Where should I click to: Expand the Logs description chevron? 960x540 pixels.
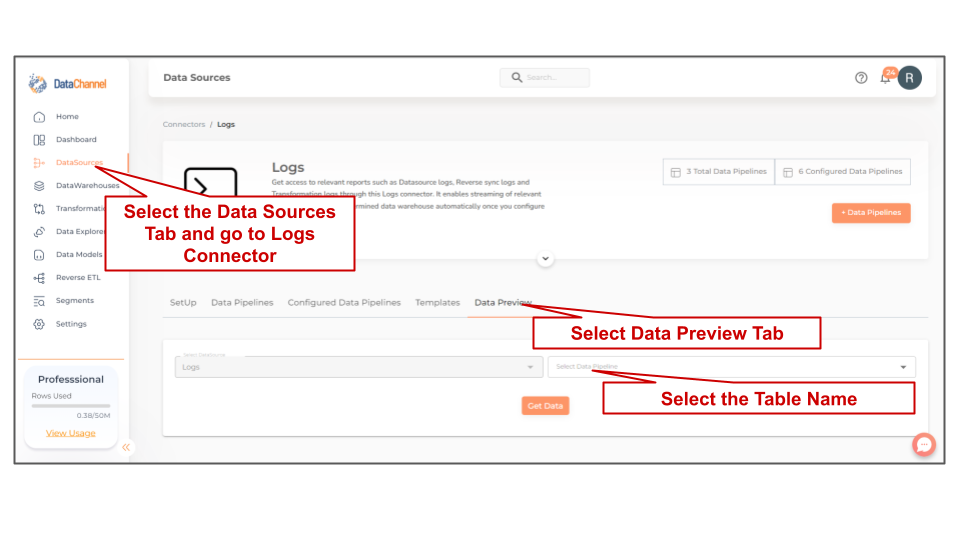click(546, 258)
